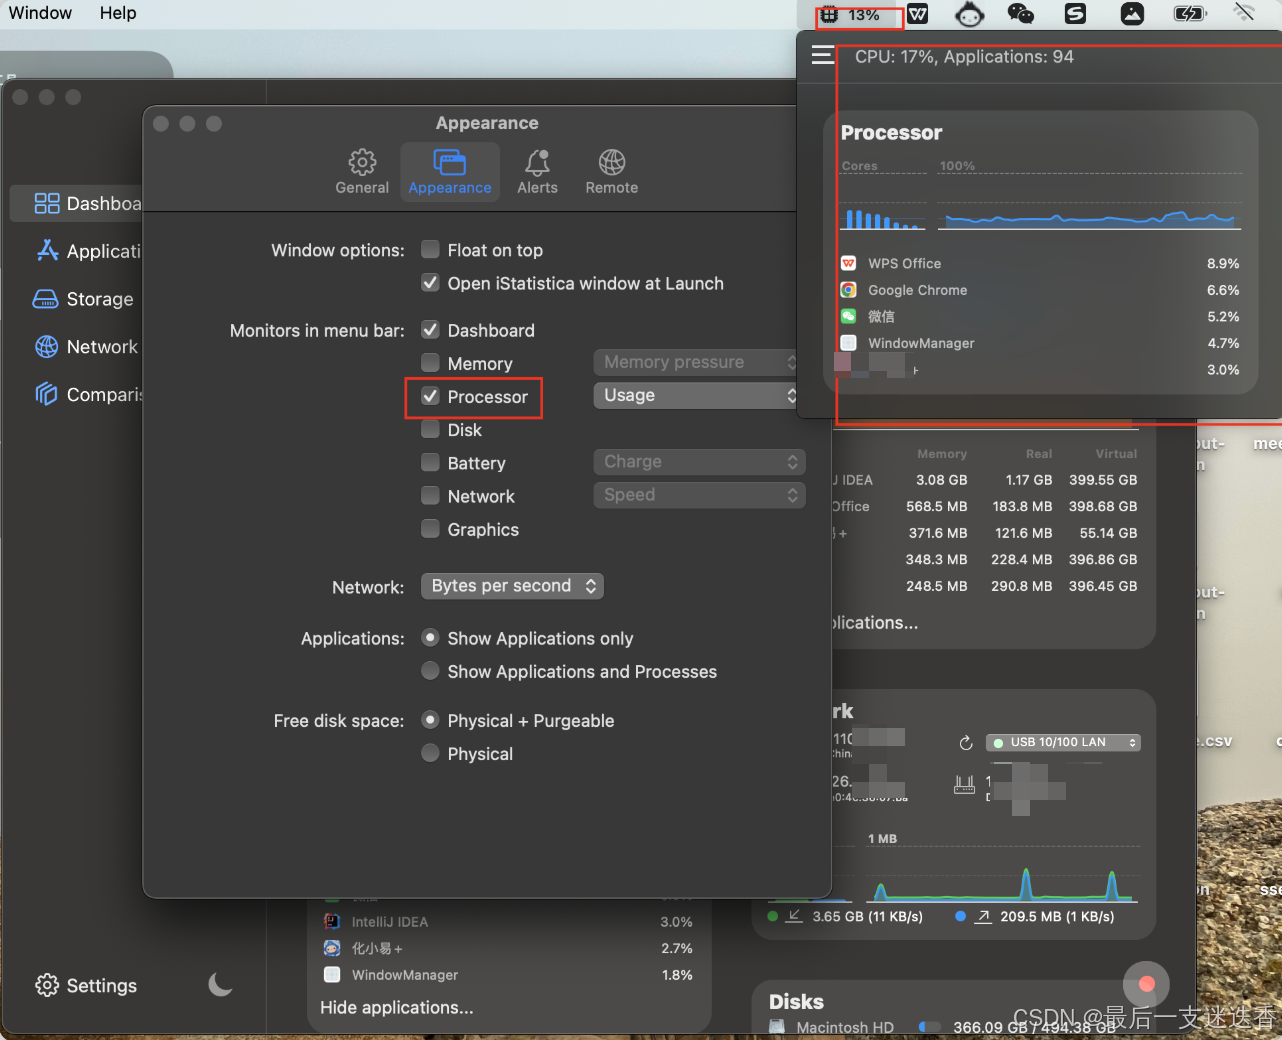Click the red record button

[x=1146, y=984]
